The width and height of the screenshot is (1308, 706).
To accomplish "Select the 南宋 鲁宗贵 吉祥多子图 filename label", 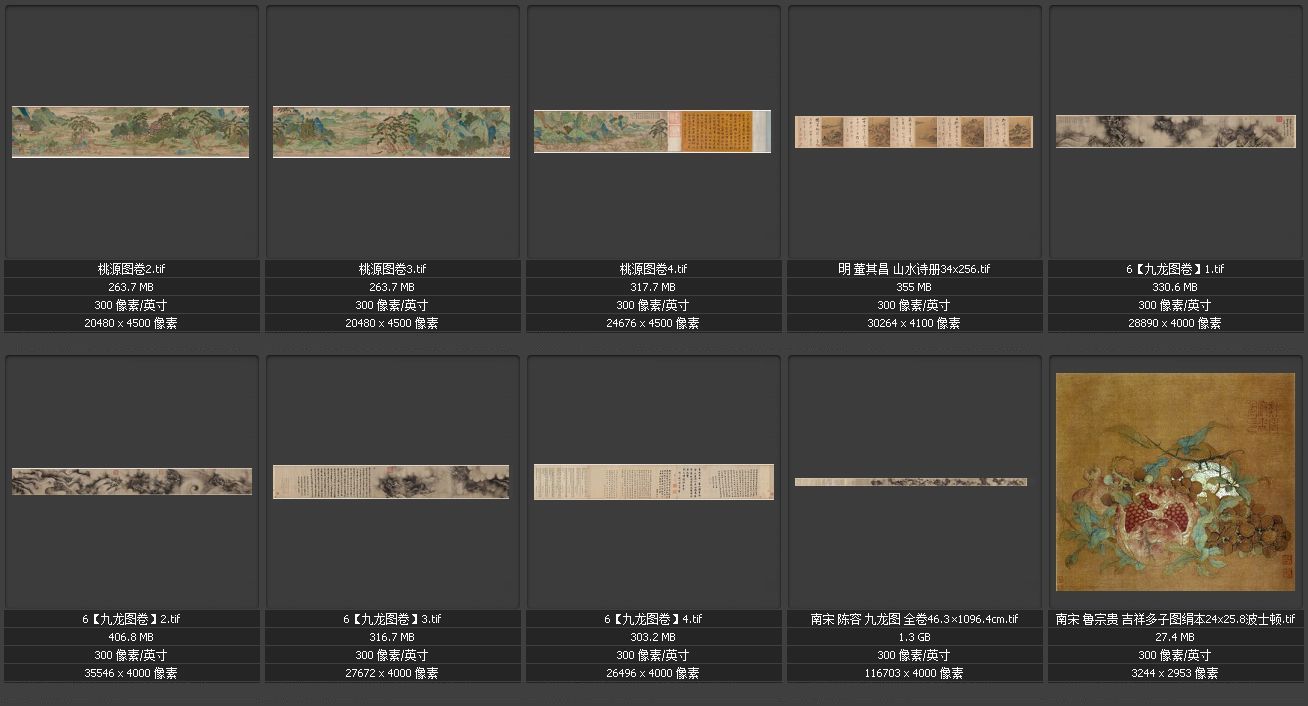I will (1175, 619).
